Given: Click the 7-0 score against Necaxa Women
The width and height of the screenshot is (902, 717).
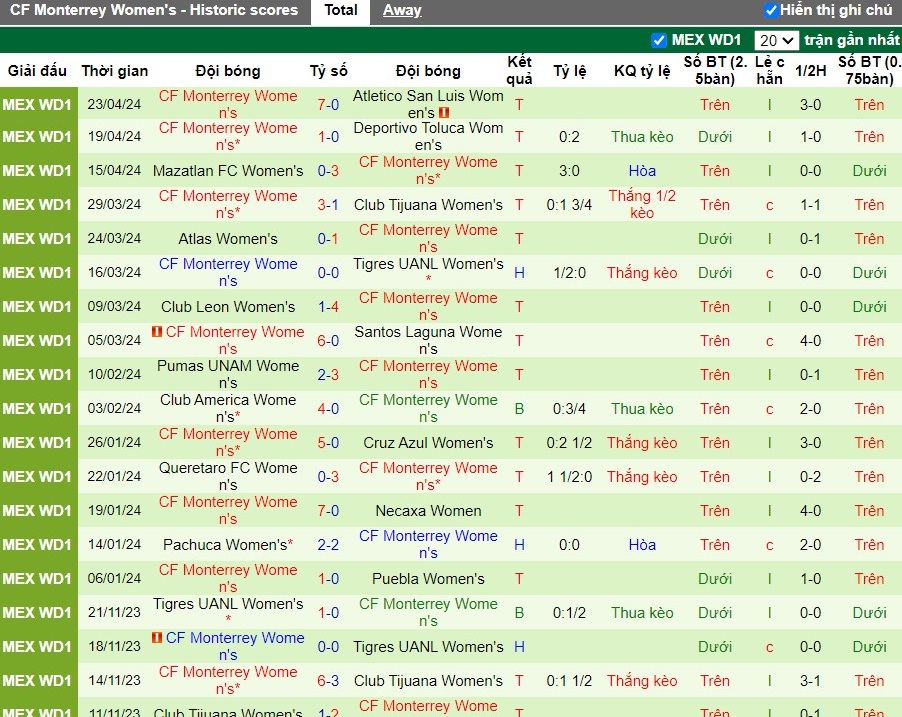Looking at the screenshot, I should (x=328, y=511).
